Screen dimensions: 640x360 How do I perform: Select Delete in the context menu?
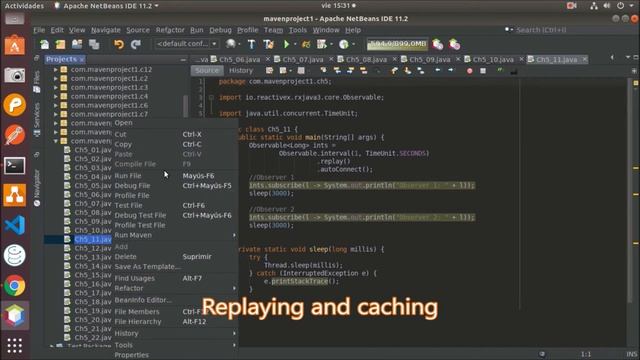175,257
